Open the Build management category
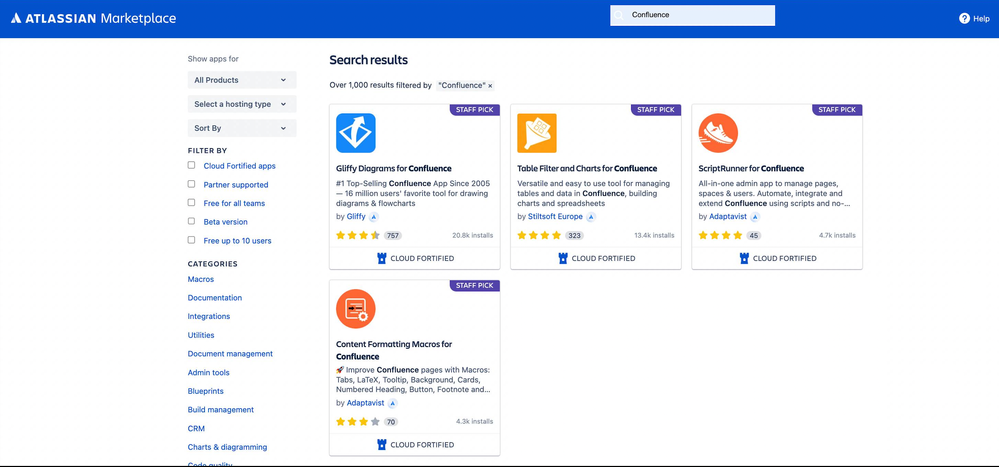The width and height of the screenshot is (999, 467). (220, 410)
